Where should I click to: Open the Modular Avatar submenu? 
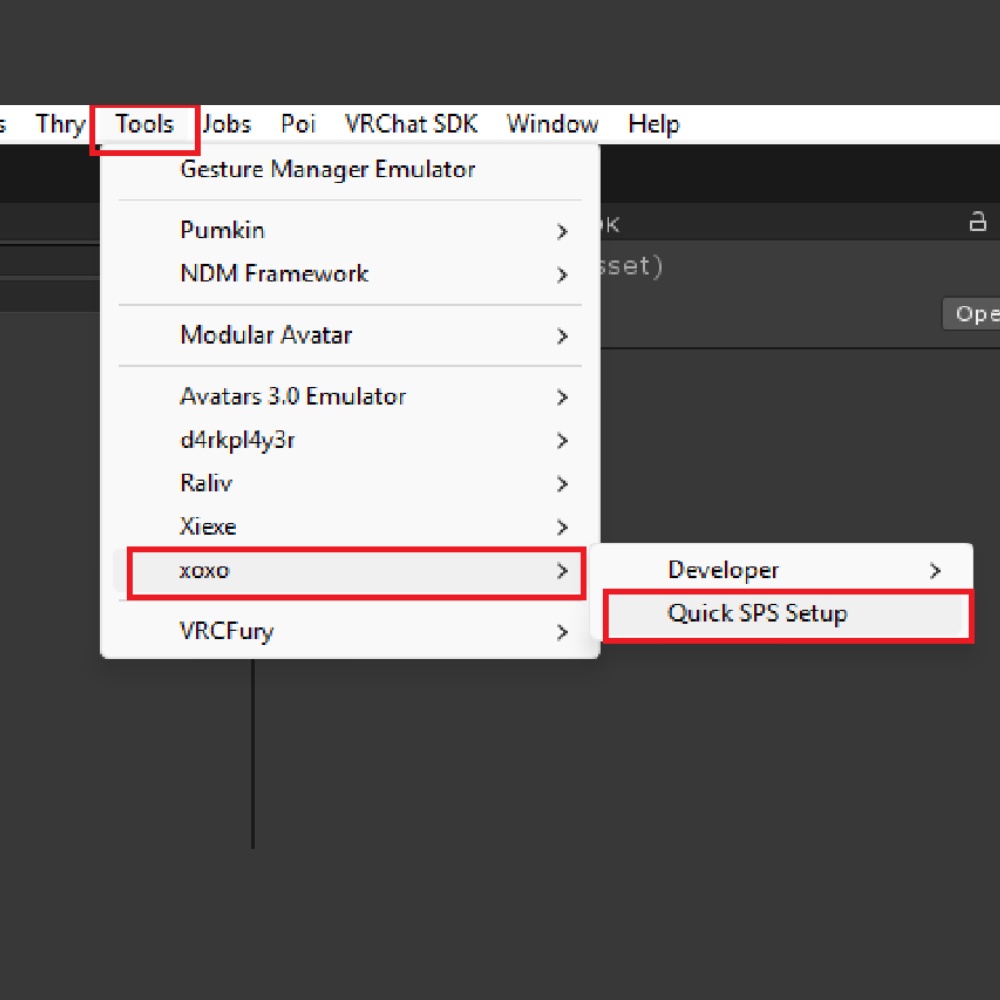[349, 335]
